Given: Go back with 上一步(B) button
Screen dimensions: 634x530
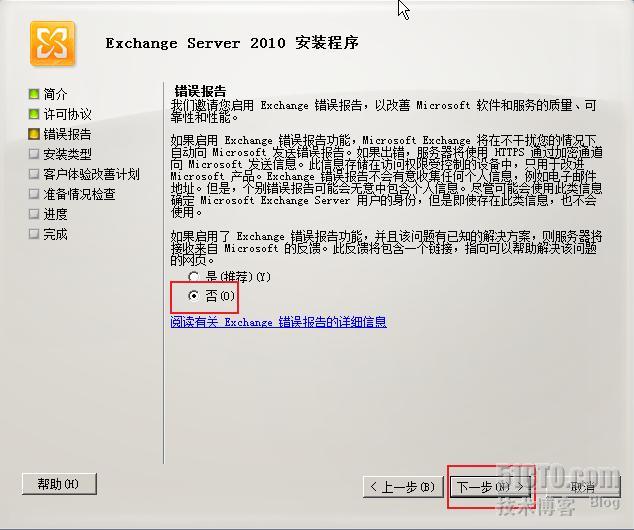Looking at the screenshot, I should coord(403,487).
